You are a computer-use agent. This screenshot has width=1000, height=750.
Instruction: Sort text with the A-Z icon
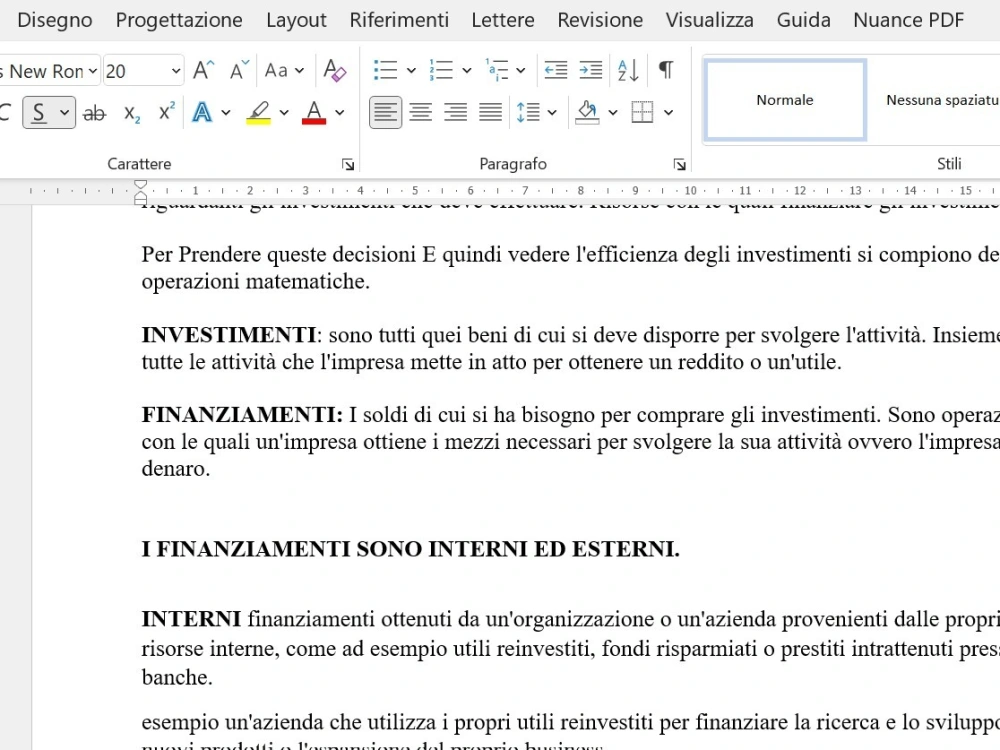click(x=628, y=70)
